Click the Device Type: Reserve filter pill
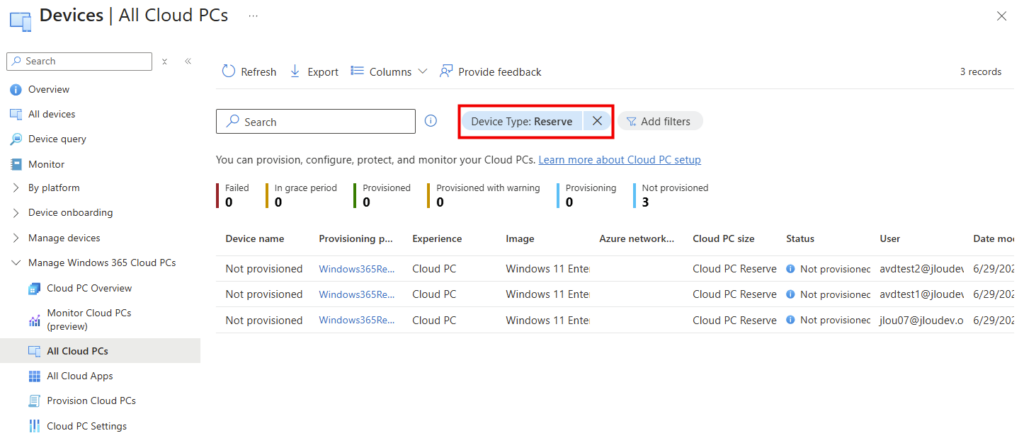This screenshot has width=1024, height=438. coord(522,121)
